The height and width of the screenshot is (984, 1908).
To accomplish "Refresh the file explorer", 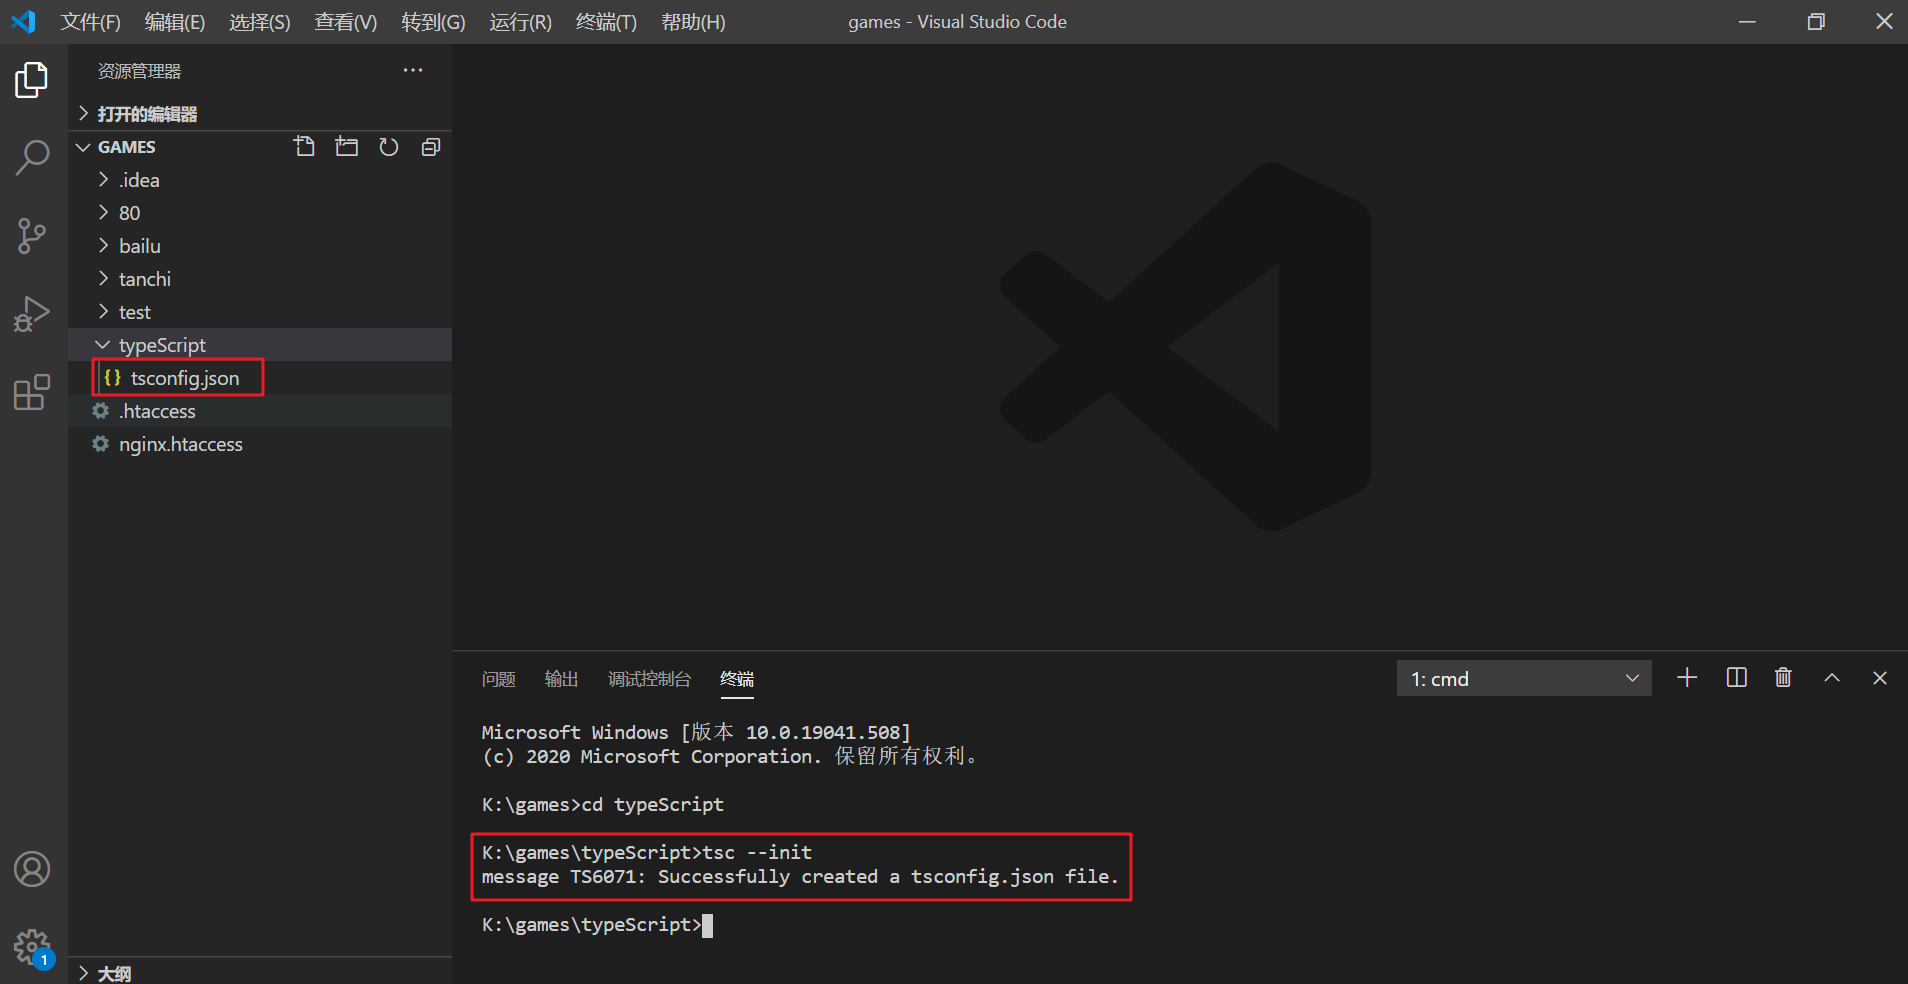I will pos(388,146).
